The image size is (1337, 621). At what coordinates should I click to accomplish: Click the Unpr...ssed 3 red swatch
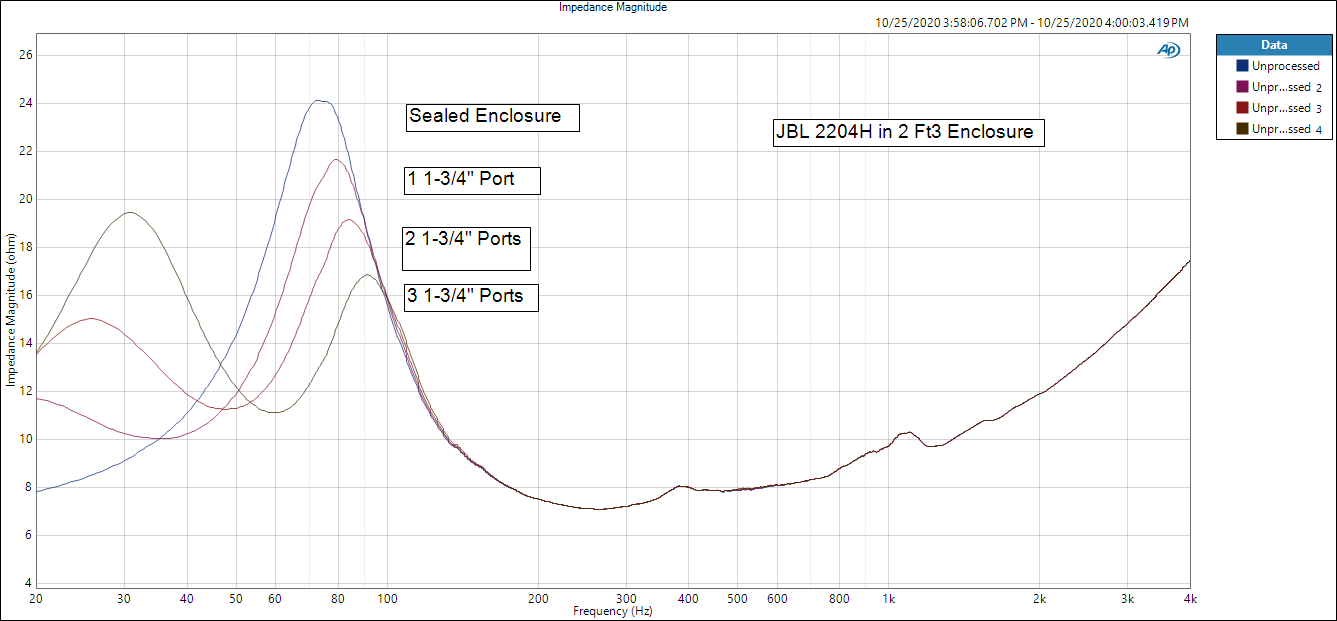(x=1242, y=108)
